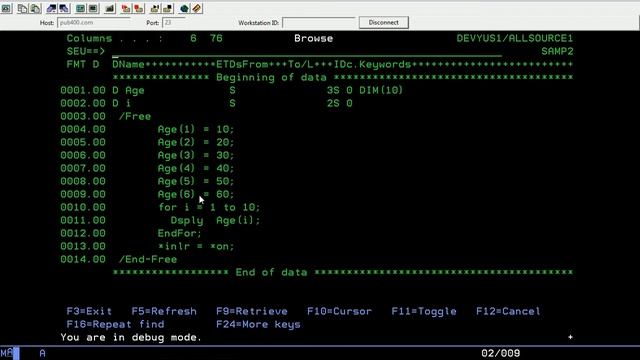Click the Disconnect button
This screenshot has height=360, width=640.
[384, 22]
